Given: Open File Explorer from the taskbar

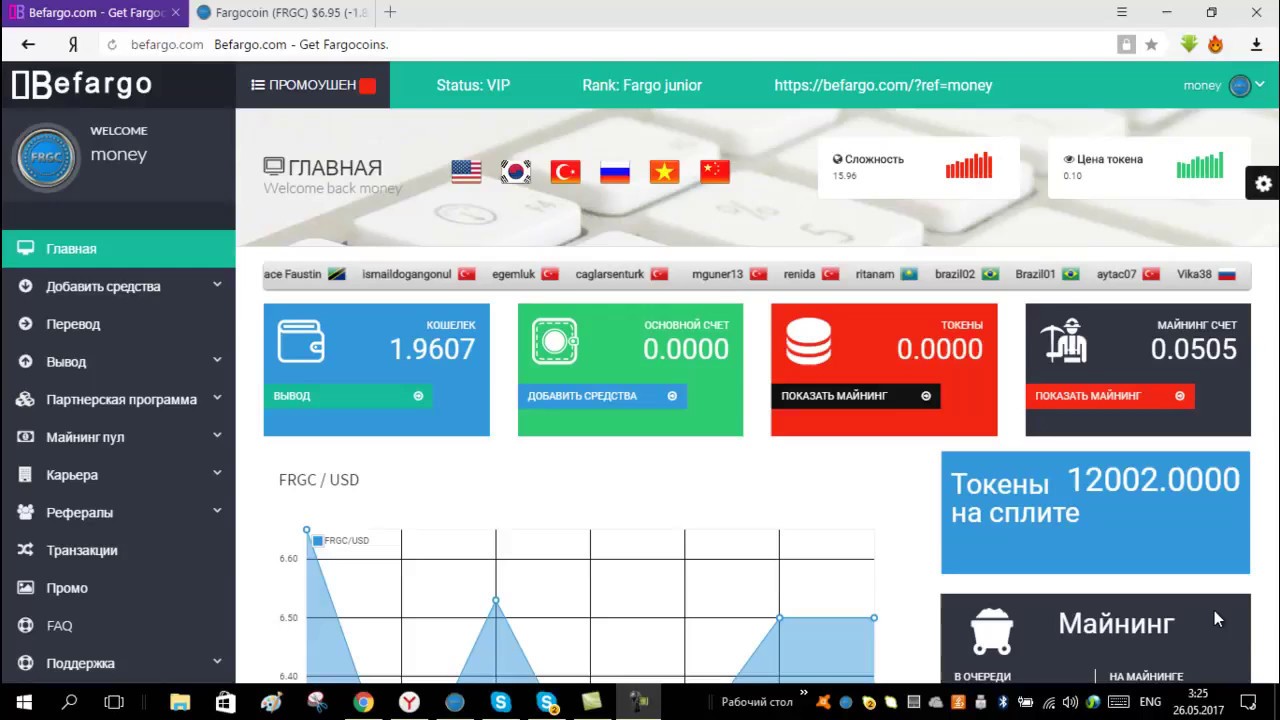Looking at the screenshot, I should [x=180, y=702].
